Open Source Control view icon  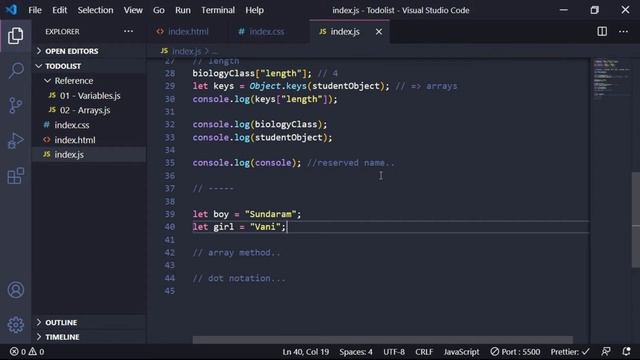[x=16, y=105]
